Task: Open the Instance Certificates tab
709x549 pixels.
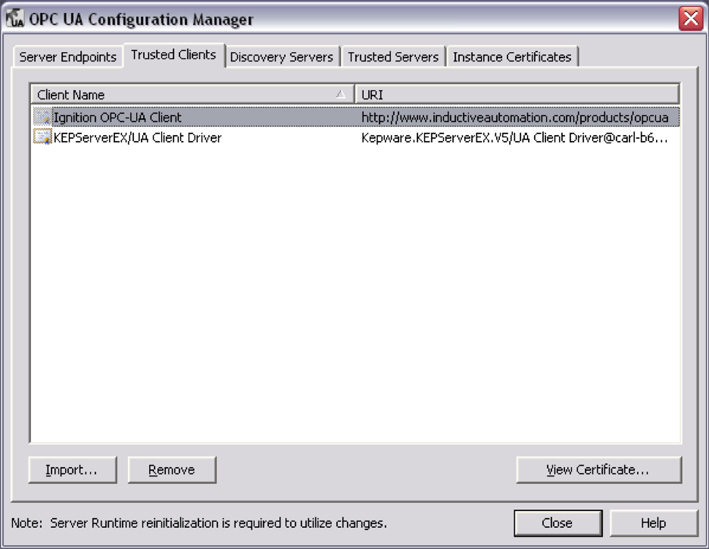Action: click(x=512, y=57)
